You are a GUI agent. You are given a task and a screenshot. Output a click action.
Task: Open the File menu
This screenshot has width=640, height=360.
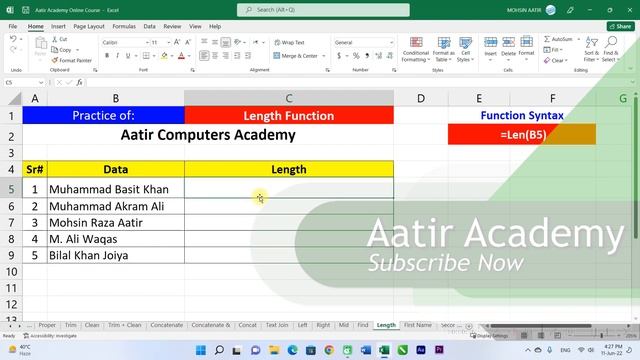coord(13,26)
